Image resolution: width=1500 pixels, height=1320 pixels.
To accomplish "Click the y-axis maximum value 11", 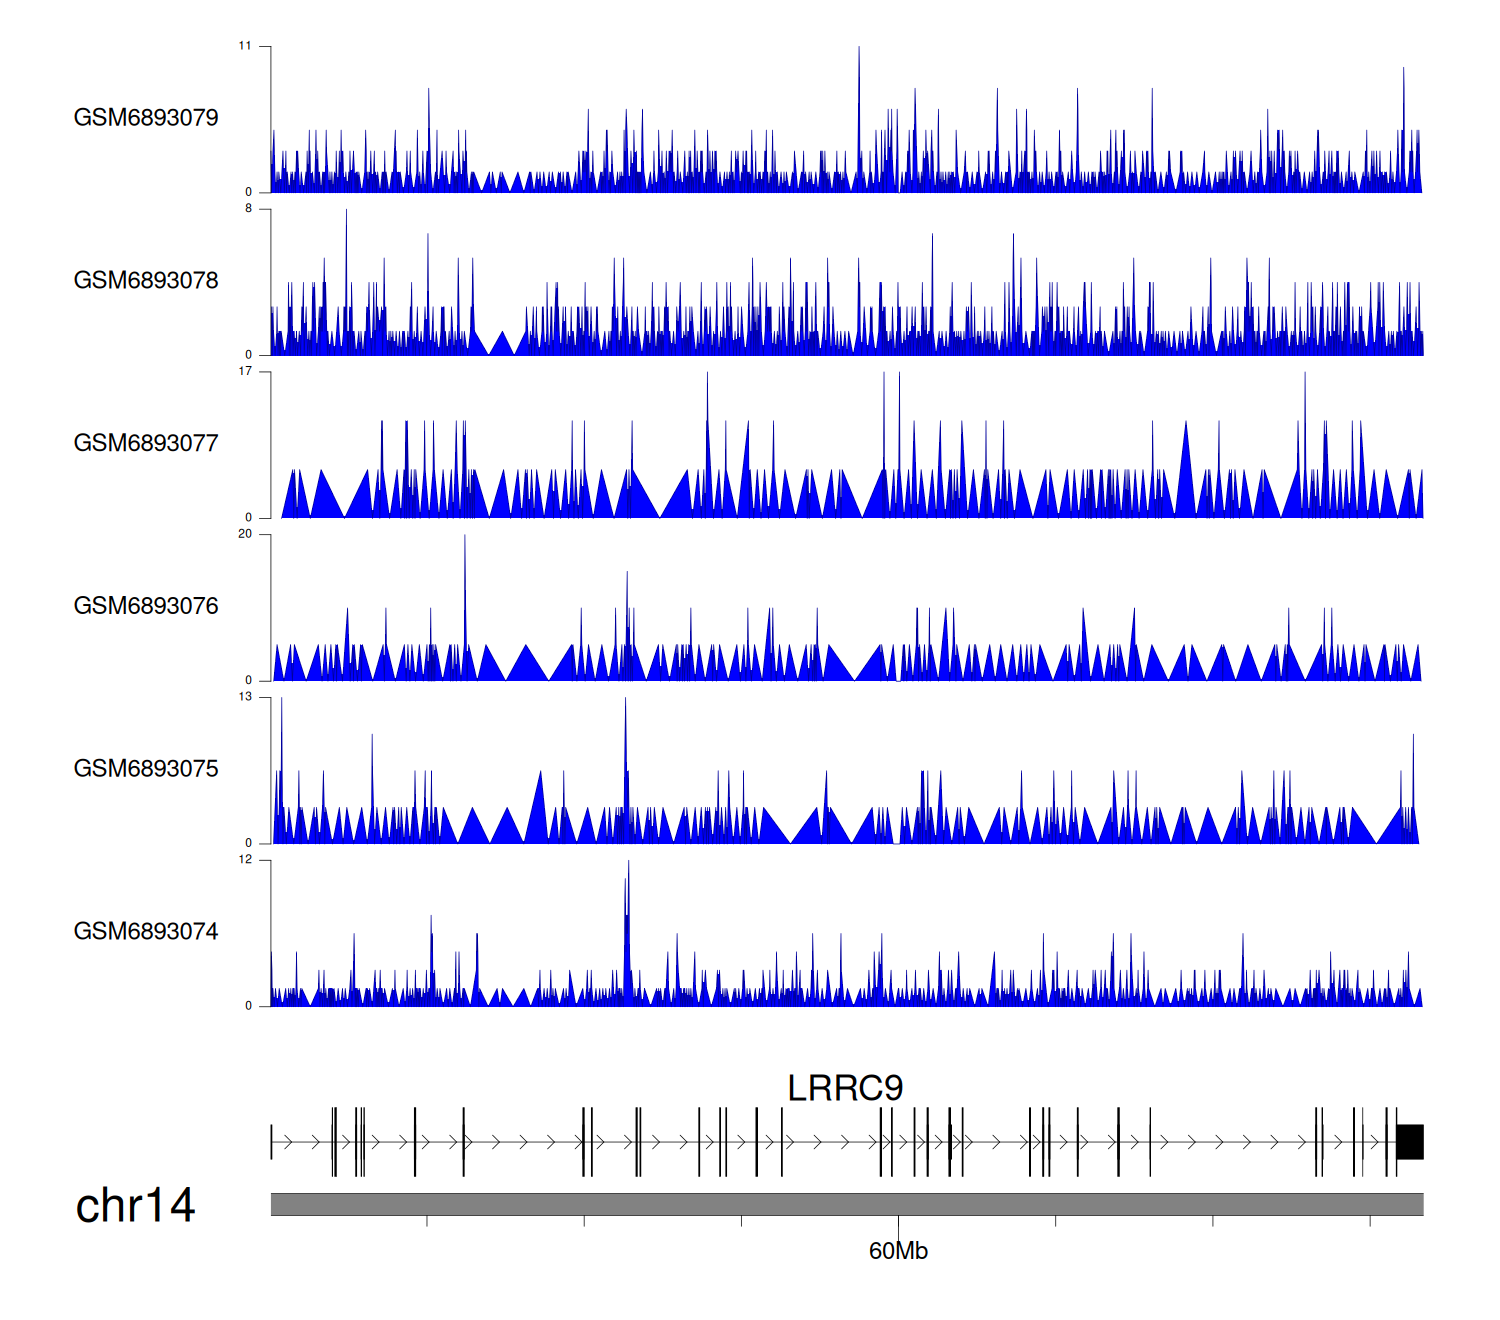I will tap(245, 46).
